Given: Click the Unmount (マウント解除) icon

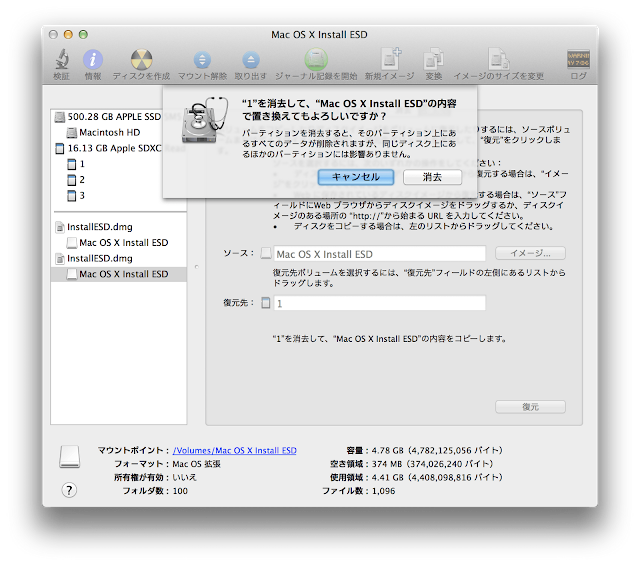Looking at the screenshot, I should (202, 60).
